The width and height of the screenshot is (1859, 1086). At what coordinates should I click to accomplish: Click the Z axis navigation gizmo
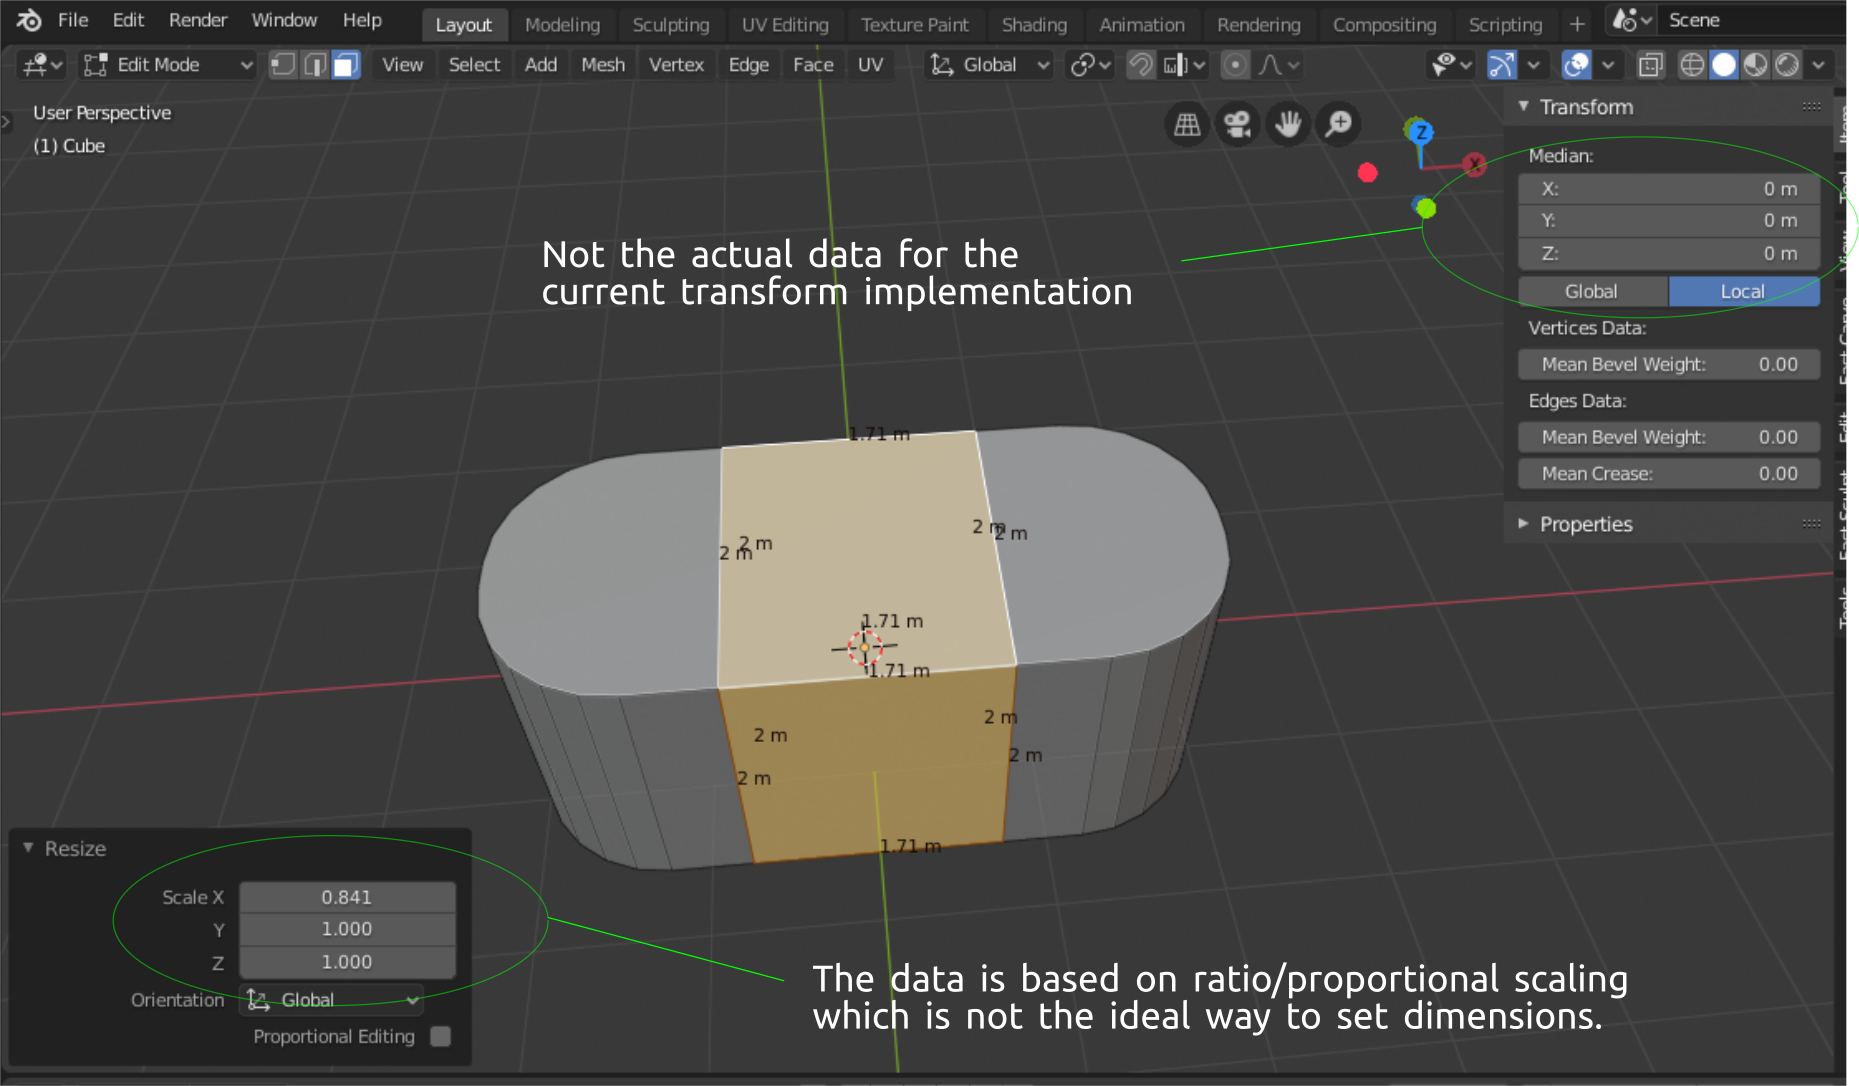(x=1421, y=132)
